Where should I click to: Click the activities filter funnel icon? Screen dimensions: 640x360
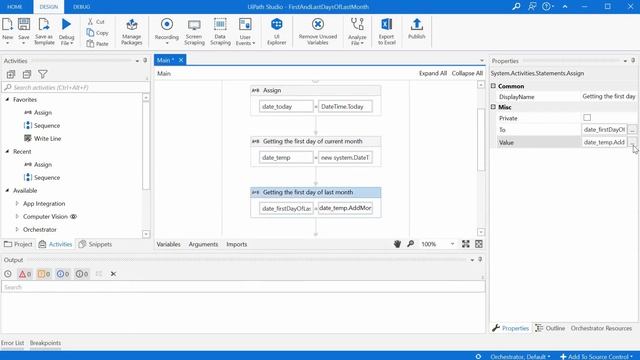pos(42,74)
